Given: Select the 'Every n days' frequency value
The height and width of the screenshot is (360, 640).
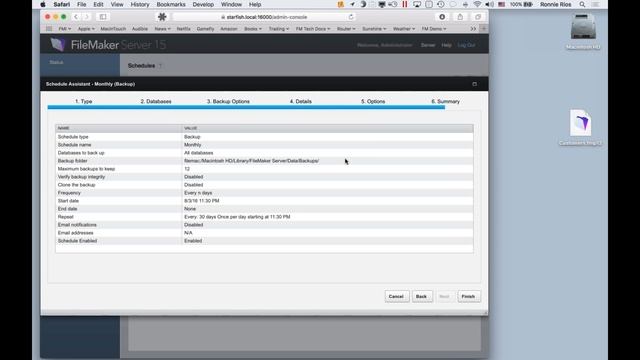Looking at the screenshot, I should [x=198, y=193].
